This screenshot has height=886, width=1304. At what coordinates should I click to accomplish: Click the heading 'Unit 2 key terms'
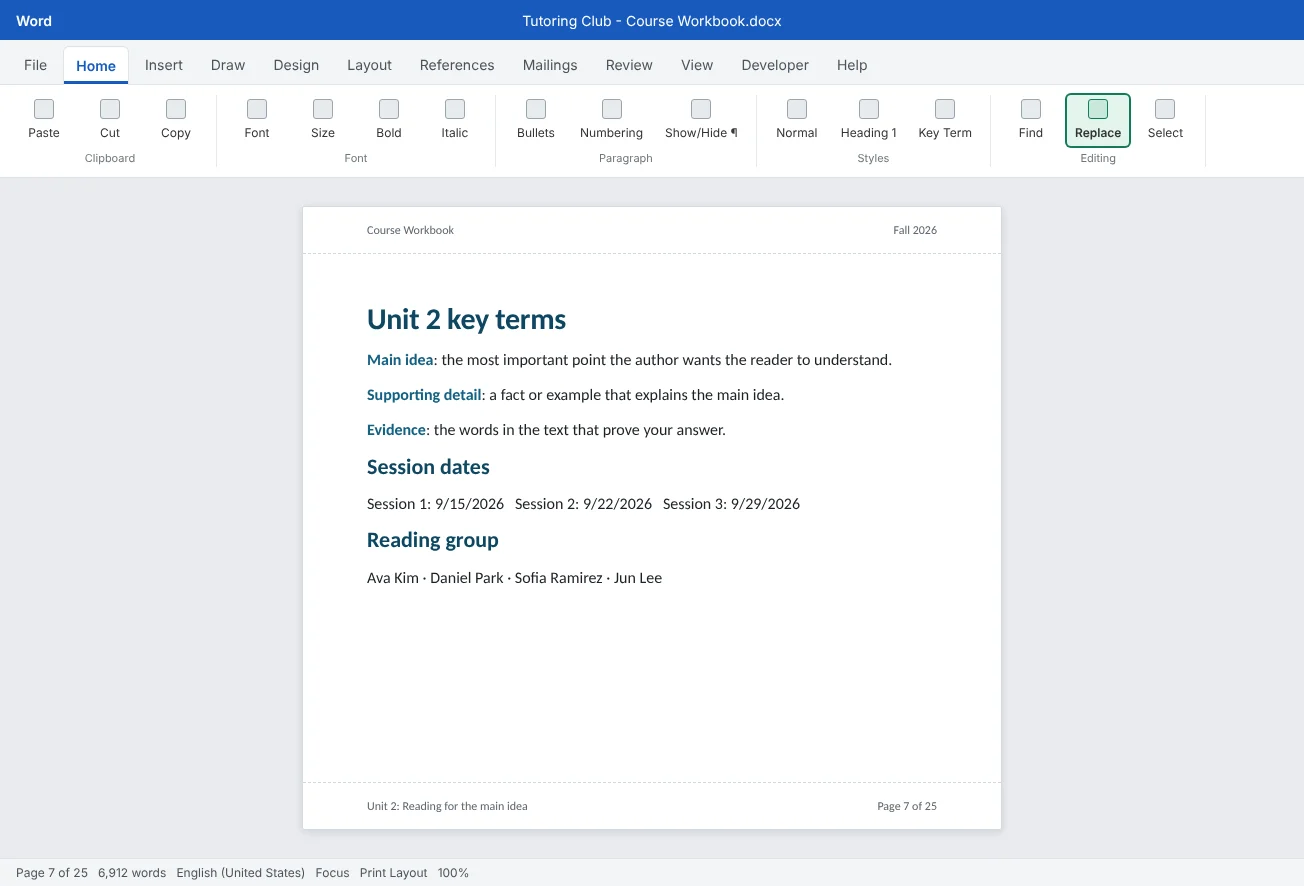coord(466,320)
